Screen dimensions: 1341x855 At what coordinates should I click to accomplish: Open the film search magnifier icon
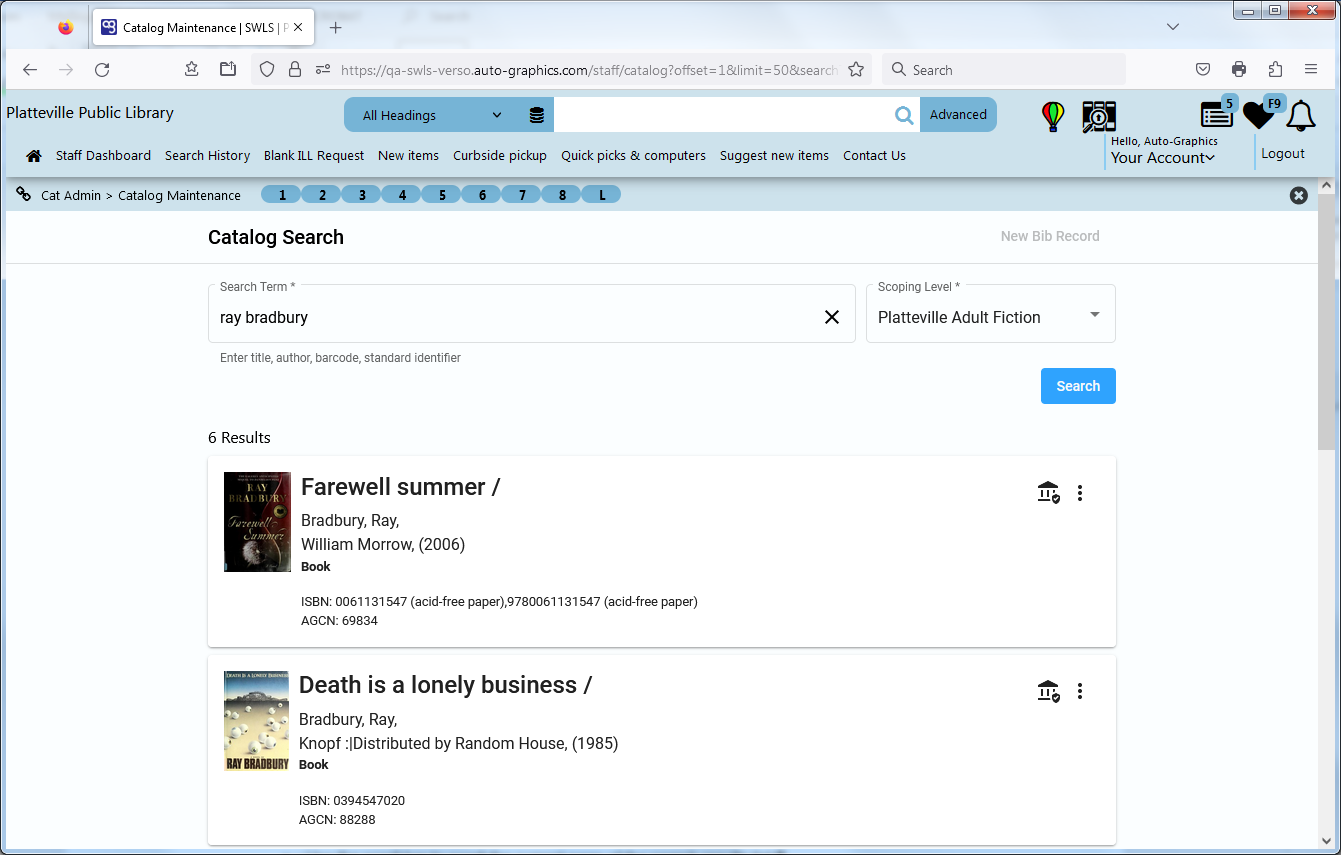click(x=1099, y=117)
